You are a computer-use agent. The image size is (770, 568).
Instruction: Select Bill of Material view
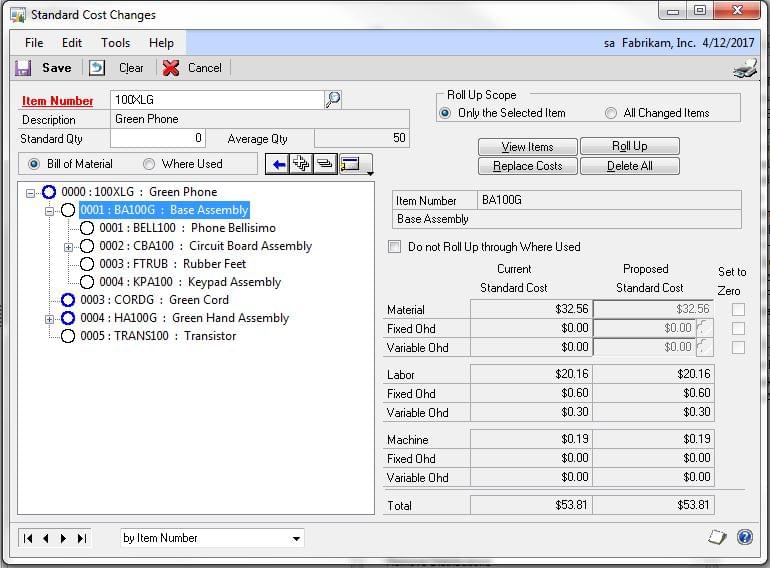34,164
